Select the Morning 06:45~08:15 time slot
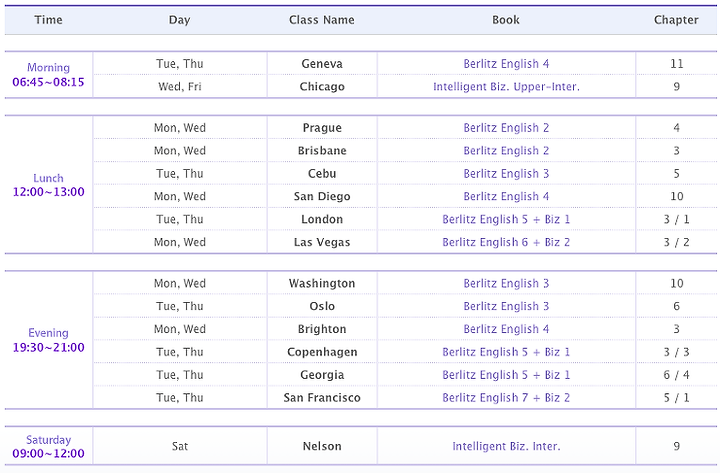The height and width of the screenshot is (473, 720). pyautogui.click(x=48, y=75)
